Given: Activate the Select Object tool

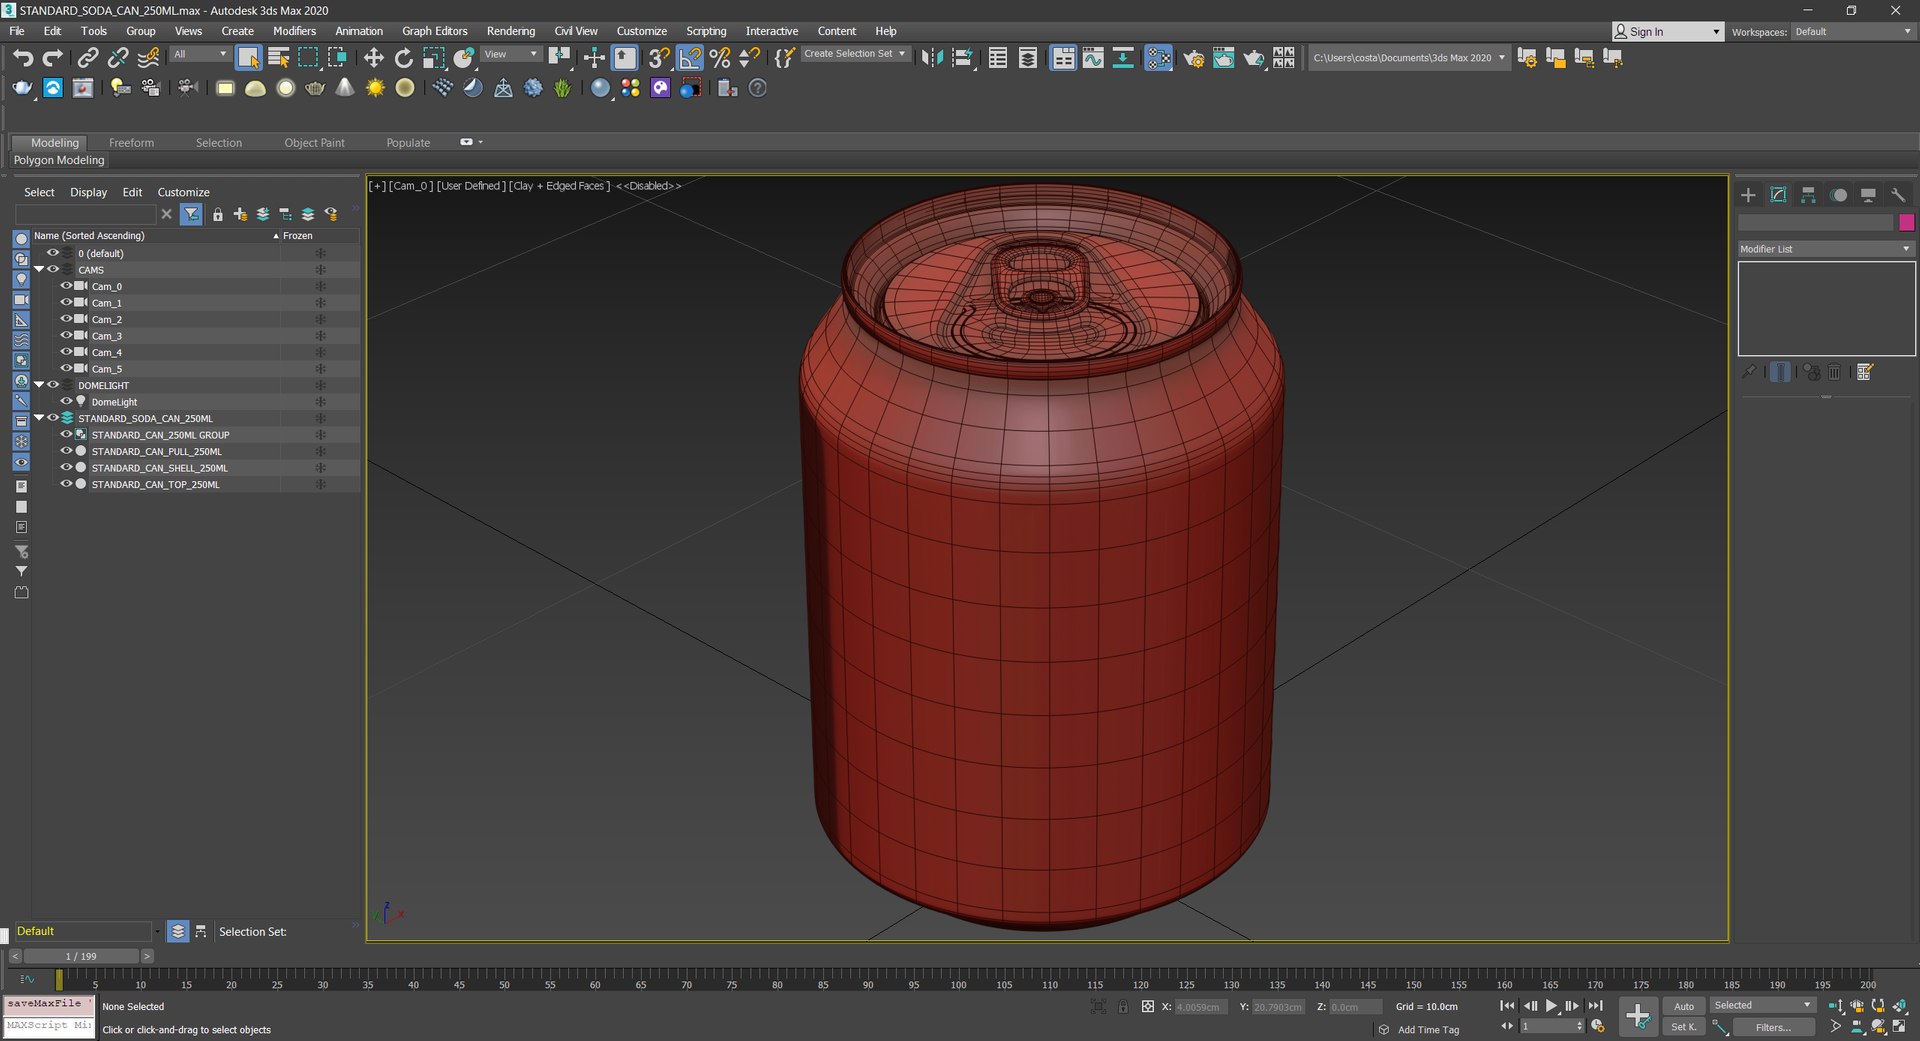Looking at the screenshot, I should coord(248,58).
